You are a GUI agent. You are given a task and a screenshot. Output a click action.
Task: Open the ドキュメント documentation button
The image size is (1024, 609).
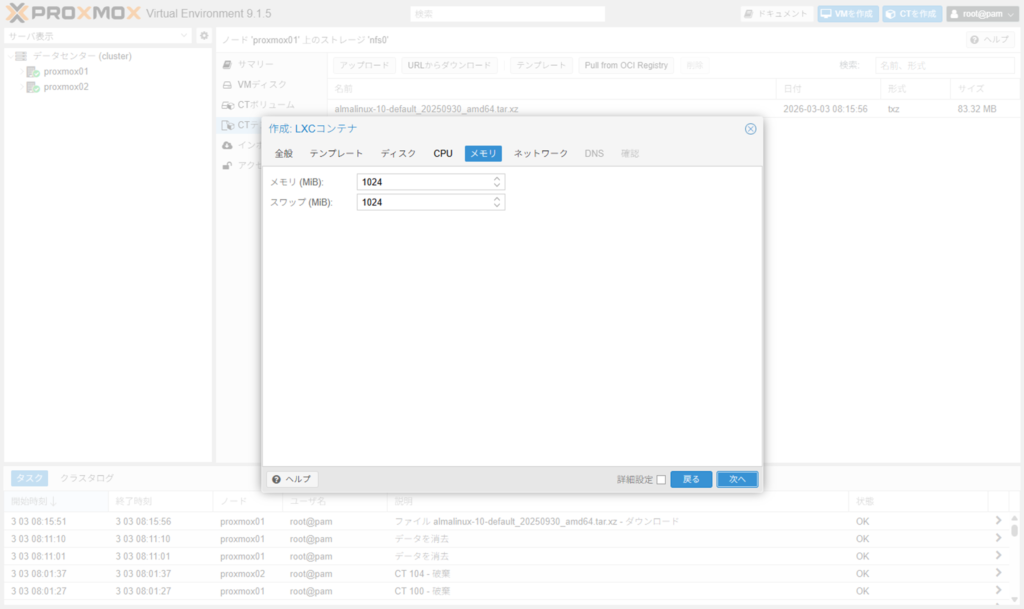(776, 14)
